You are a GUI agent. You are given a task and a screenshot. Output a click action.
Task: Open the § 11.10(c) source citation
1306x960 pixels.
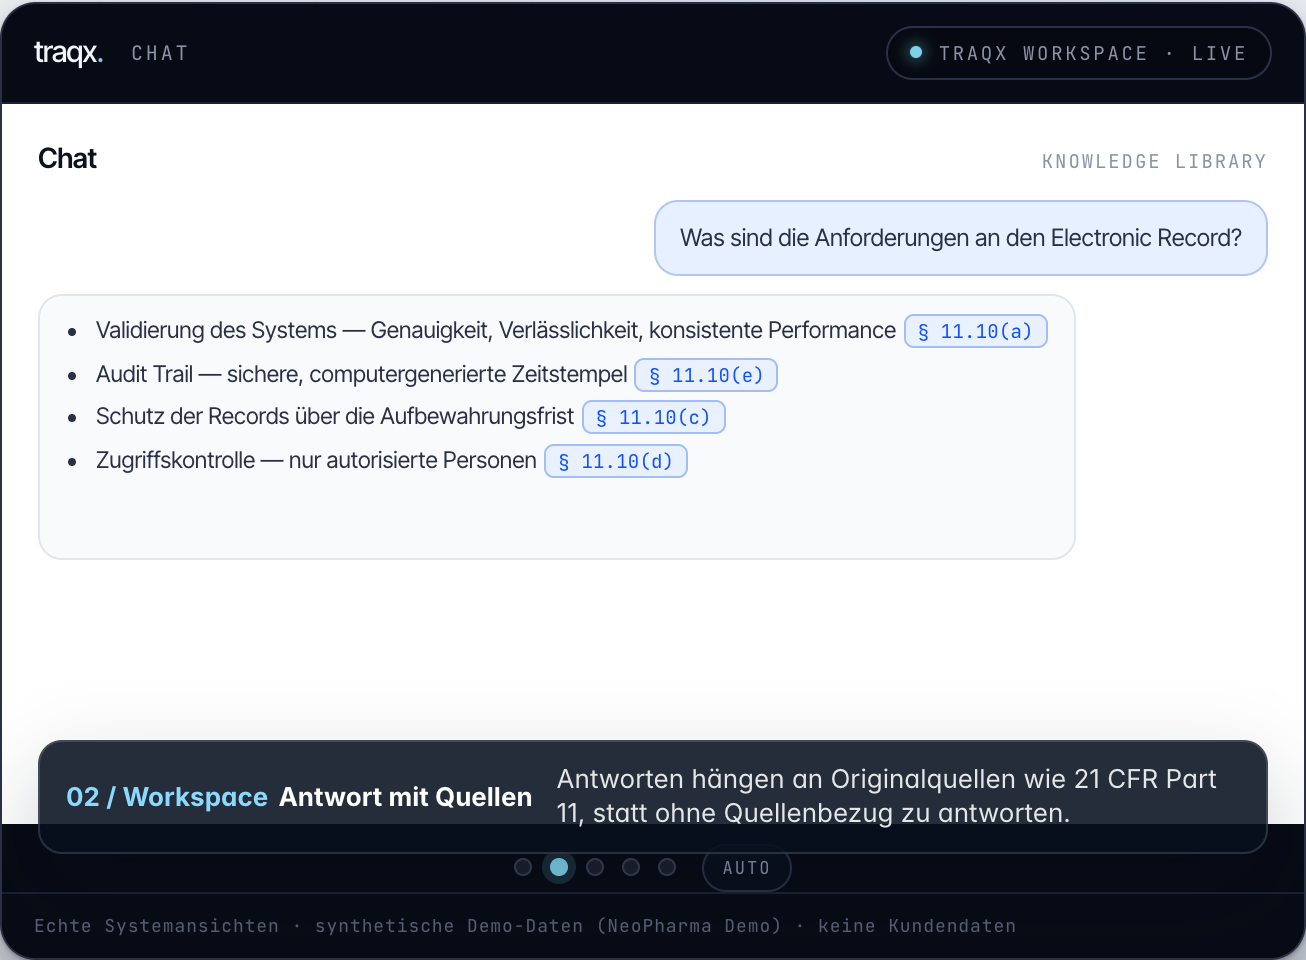point(653,417)
